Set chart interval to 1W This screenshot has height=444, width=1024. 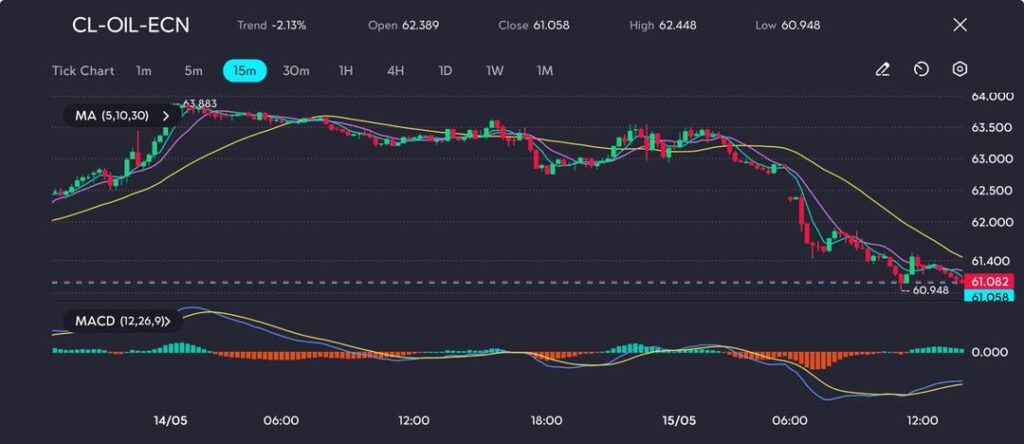pos(495,71)
